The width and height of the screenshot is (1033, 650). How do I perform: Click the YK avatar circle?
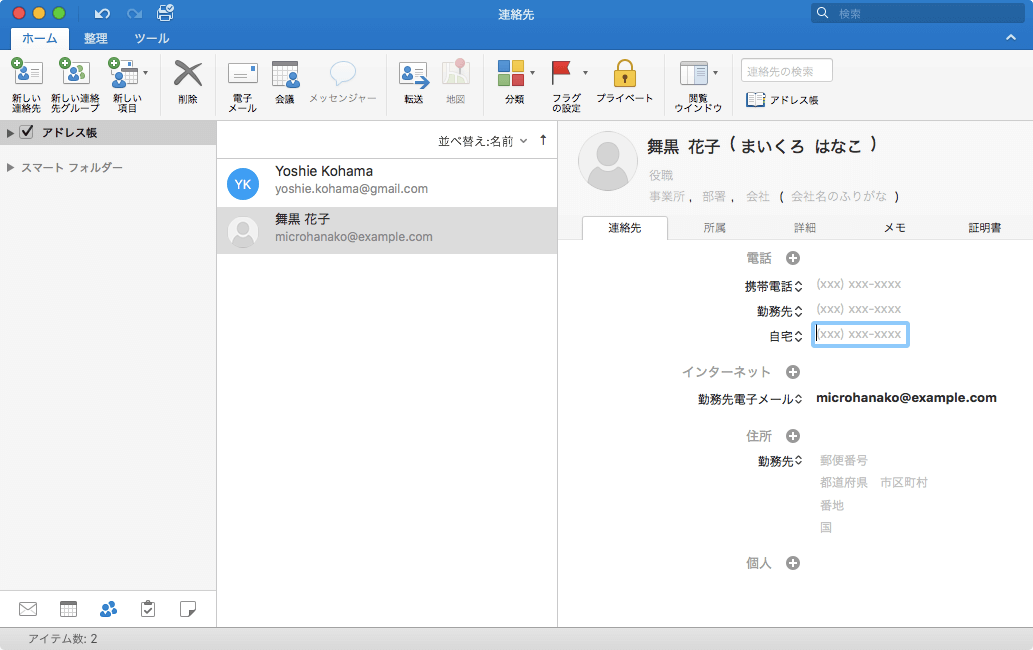[242, 184]
